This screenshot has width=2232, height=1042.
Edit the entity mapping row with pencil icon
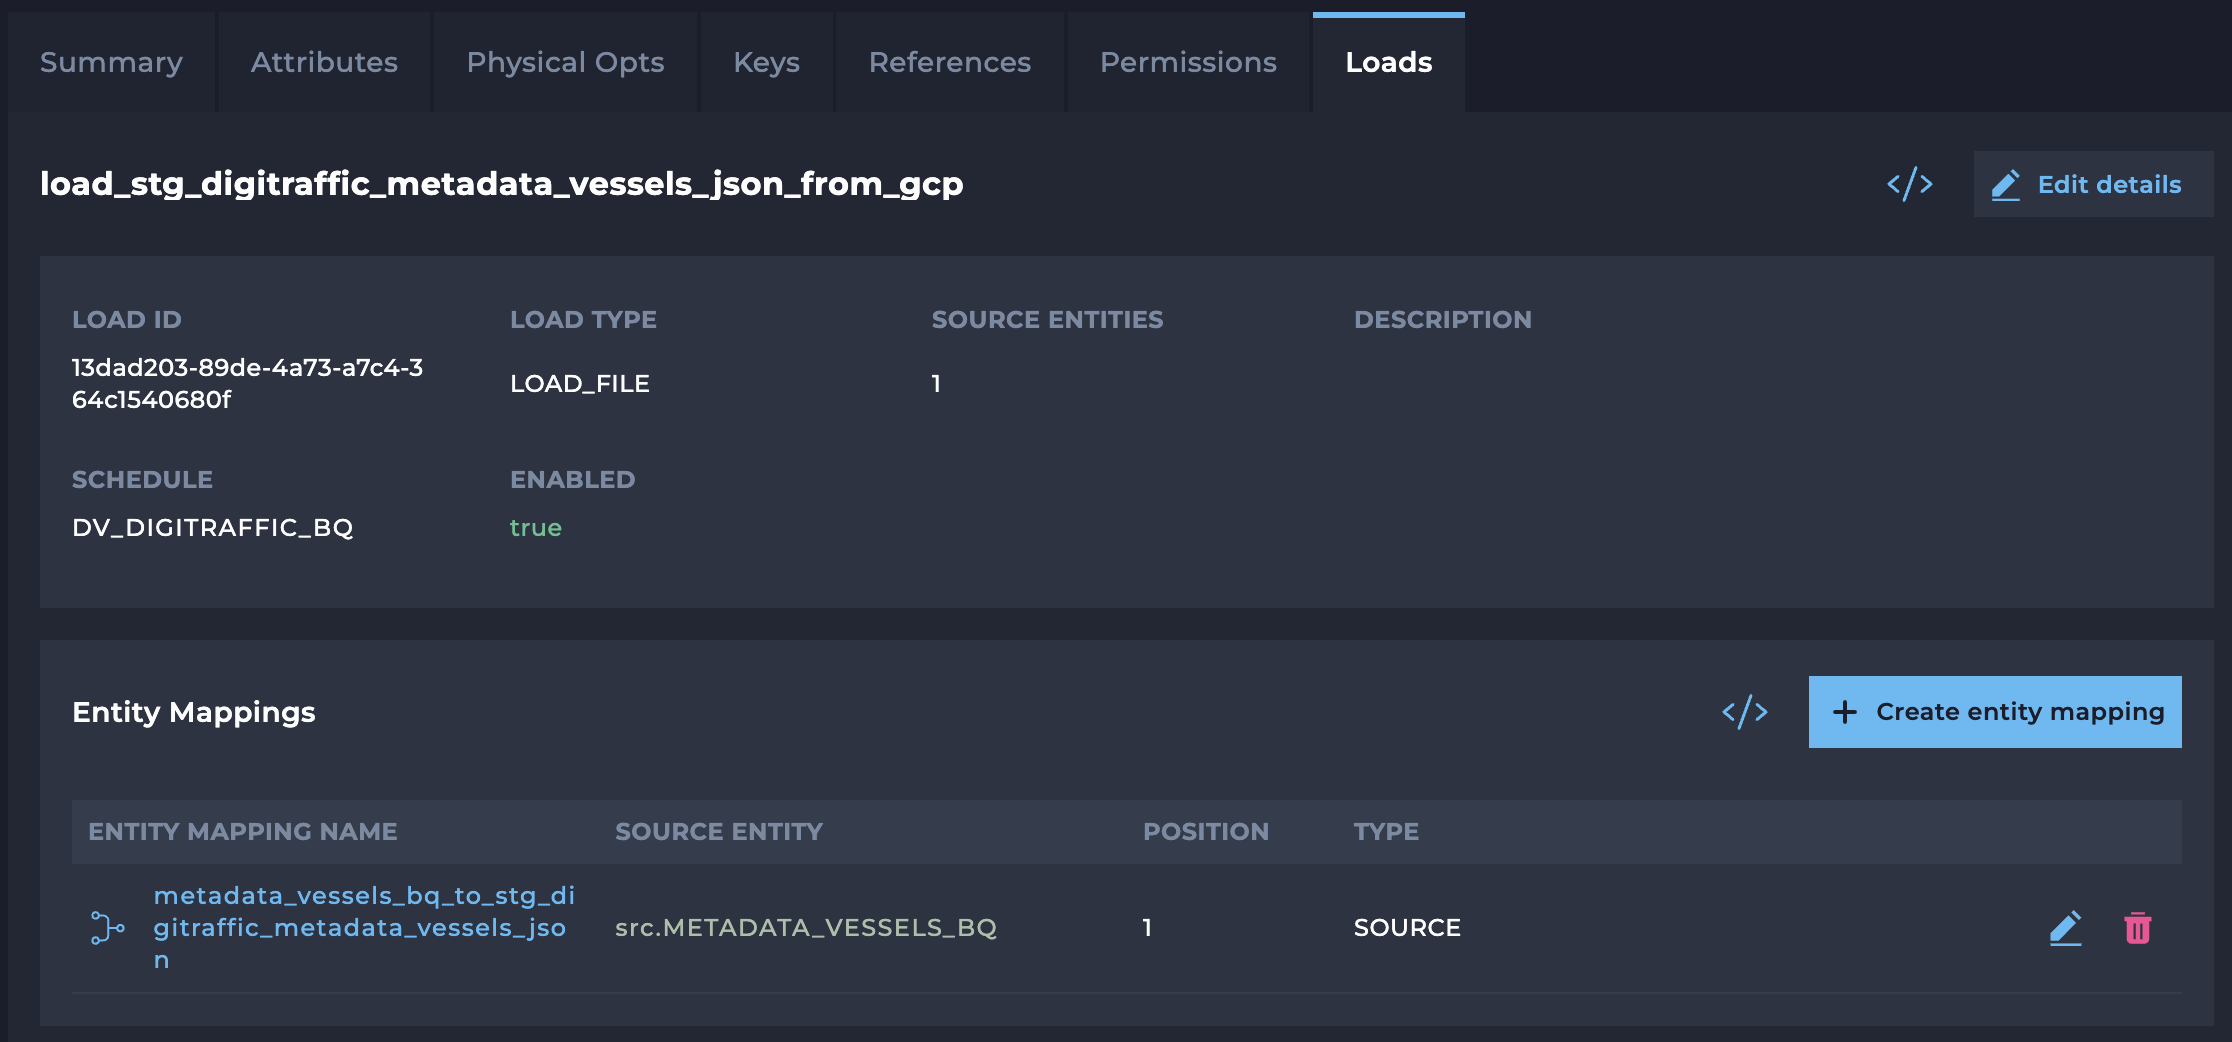coord(2065,928)
